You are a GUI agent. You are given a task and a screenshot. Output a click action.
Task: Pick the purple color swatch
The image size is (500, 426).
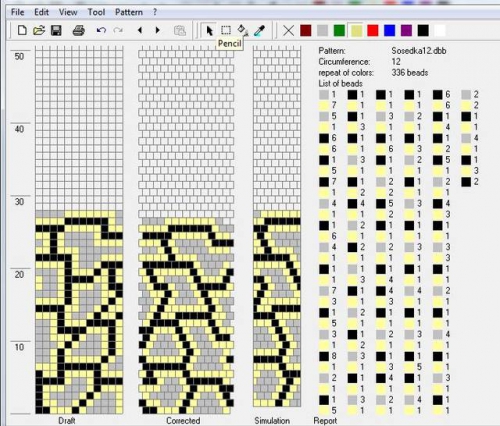(406, 30)
